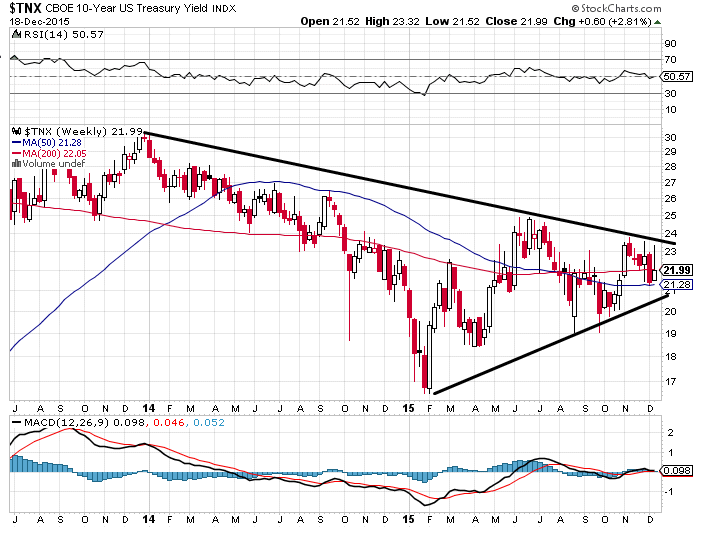Click the boxed 21.28 moving average tag
The image size is (727, 535).
click(x=677, y=284)
